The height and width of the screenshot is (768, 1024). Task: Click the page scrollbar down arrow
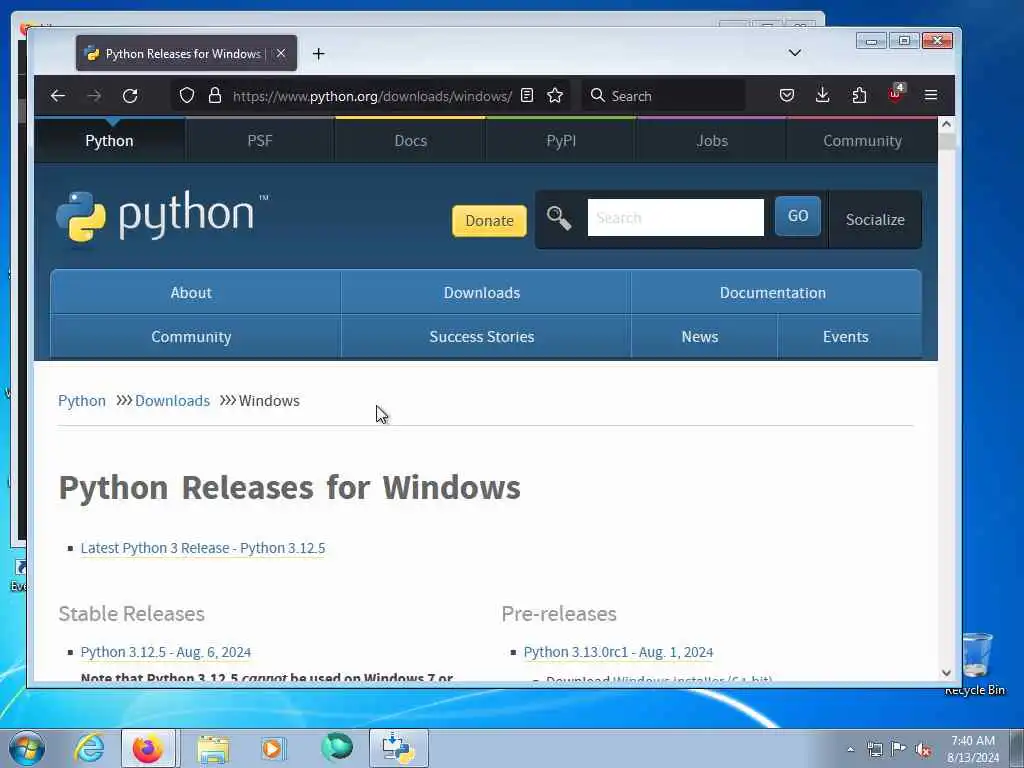(x=946, y=673)
